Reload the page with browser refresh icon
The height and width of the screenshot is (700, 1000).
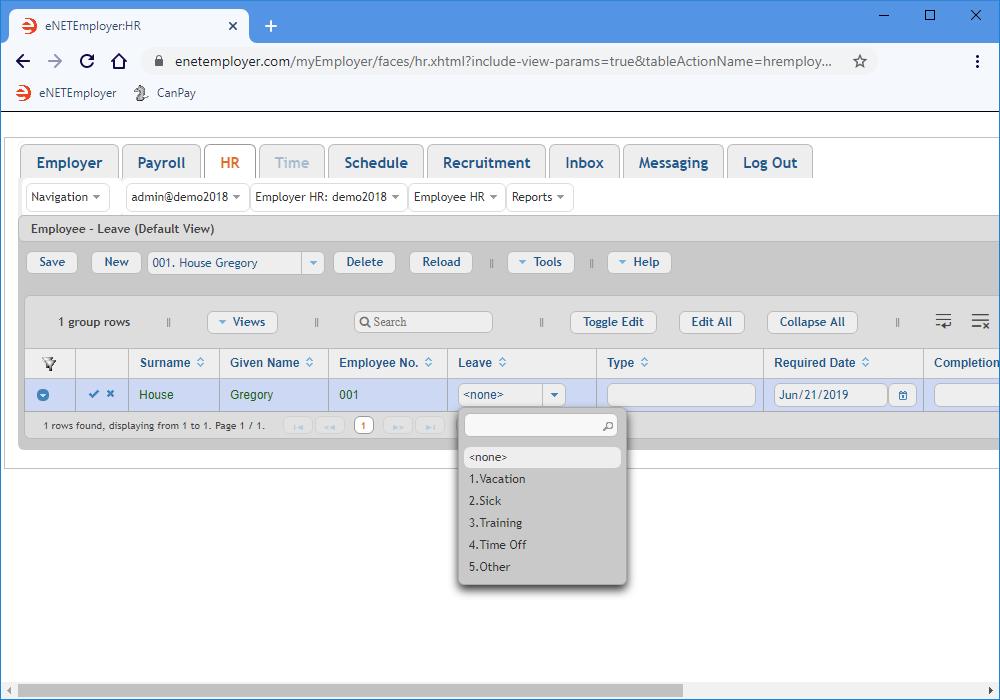click(x=87, y=61)
